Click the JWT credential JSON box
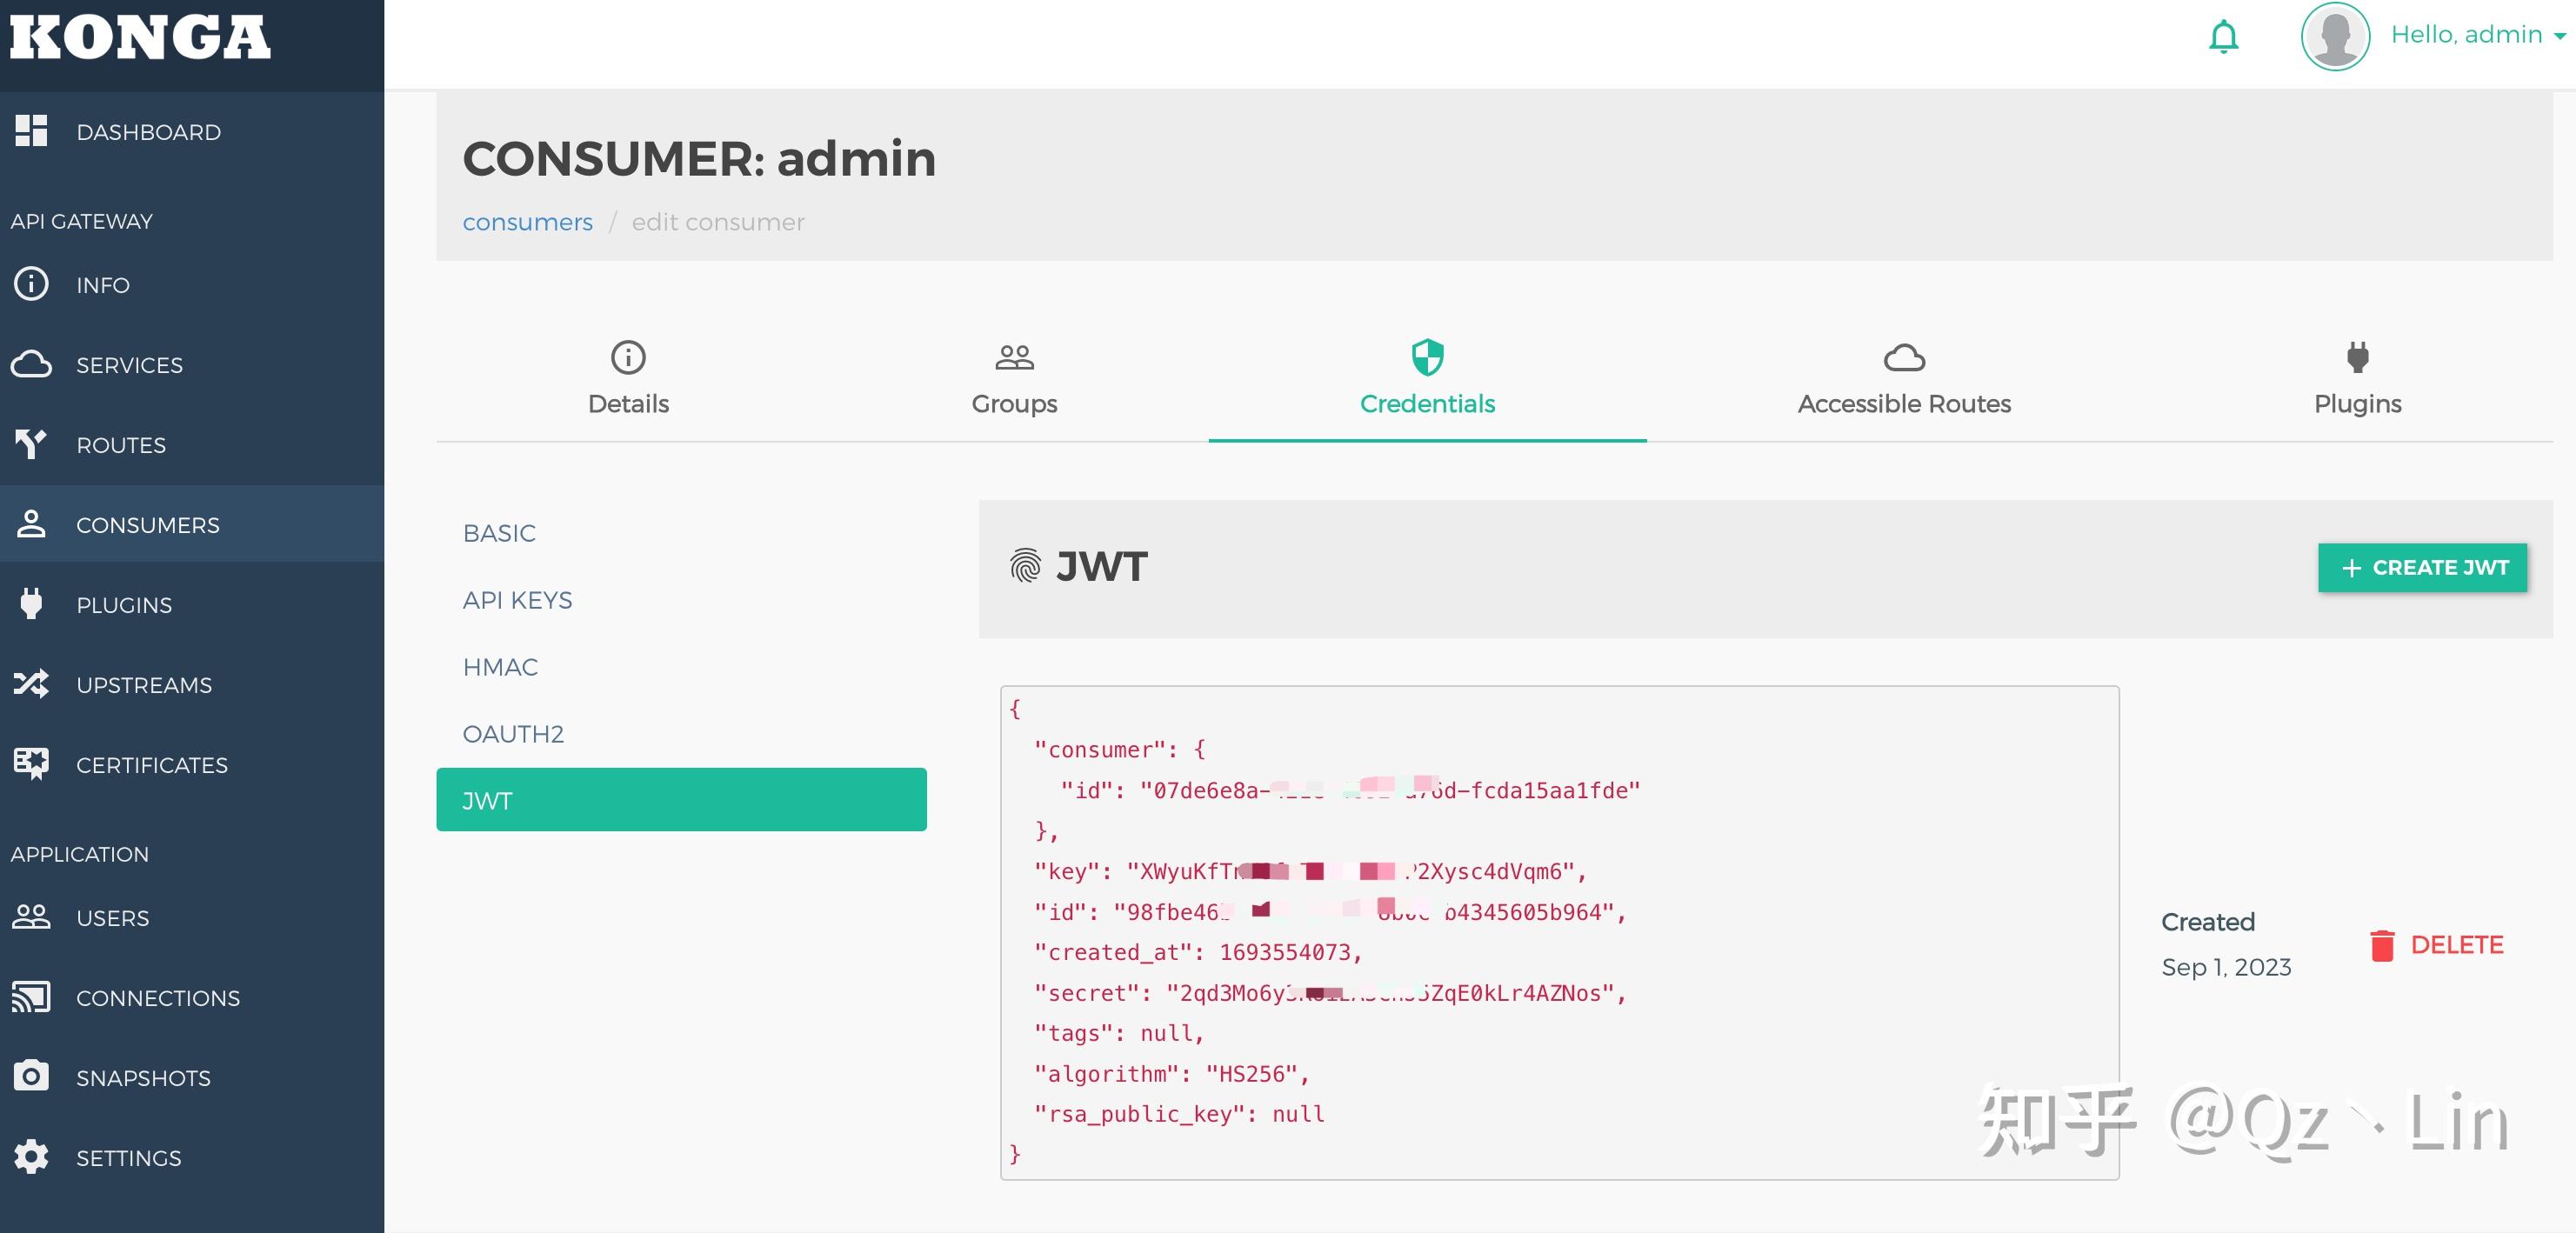Image resolution: width=2576 pixels, height=1233 pixels. 1558,932
